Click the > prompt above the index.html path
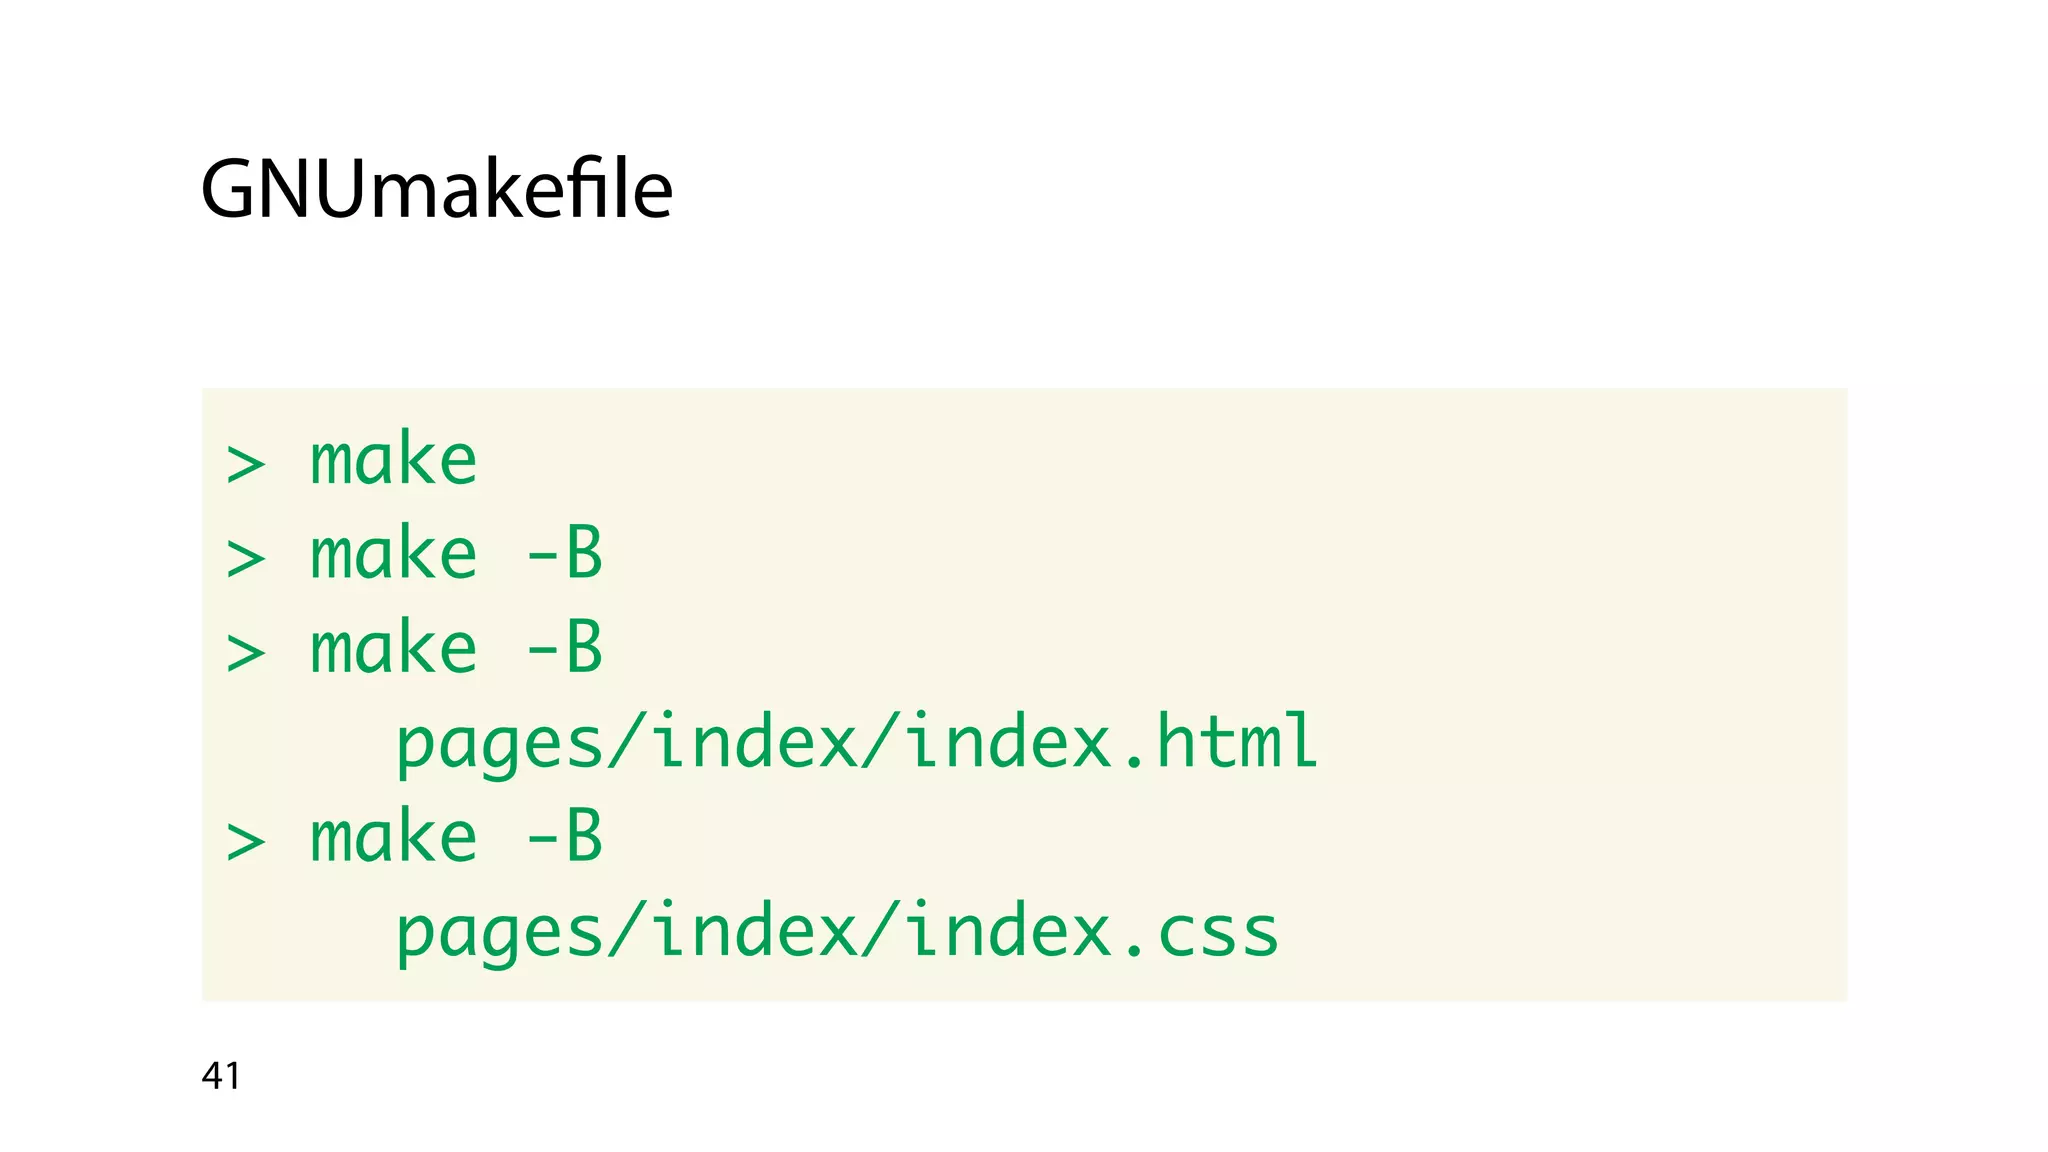 246,653
